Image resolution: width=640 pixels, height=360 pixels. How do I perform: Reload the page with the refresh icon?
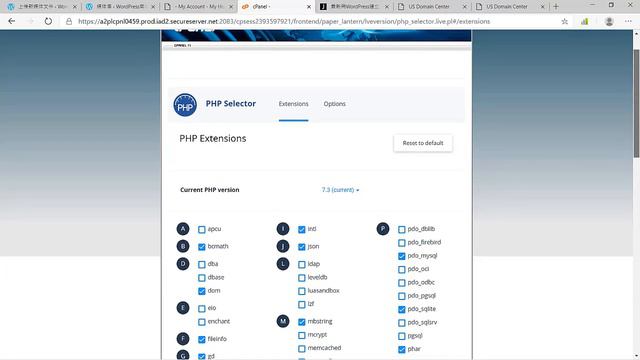tap(48, 21)
